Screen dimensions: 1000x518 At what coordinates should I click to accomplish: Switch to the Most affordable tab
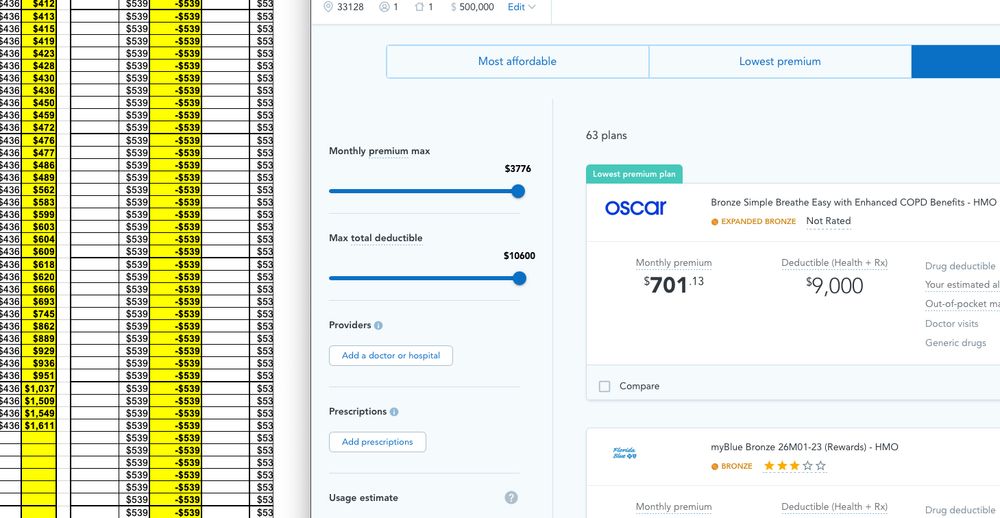pos(517,62)
